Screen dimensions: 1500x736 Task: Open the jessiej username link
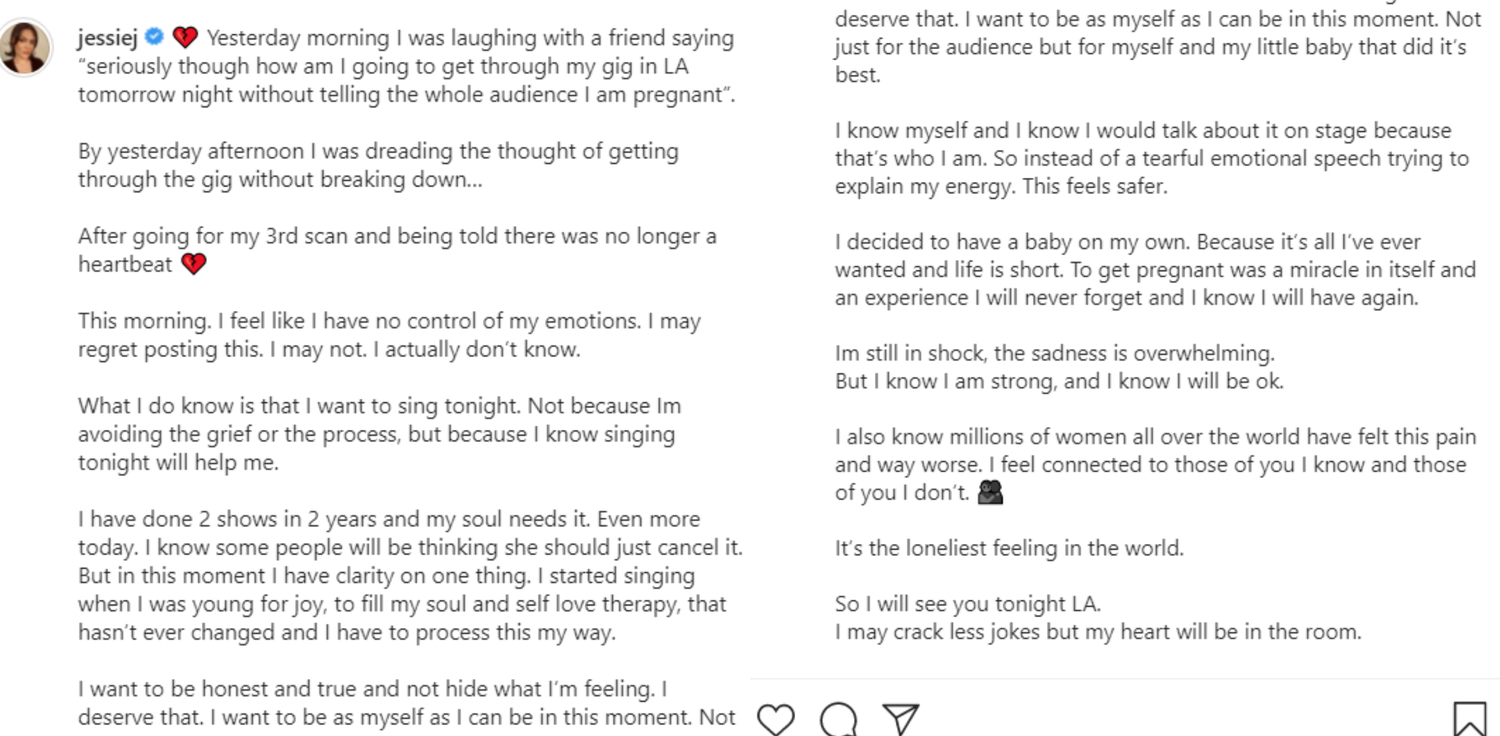(x=107, y=38)
